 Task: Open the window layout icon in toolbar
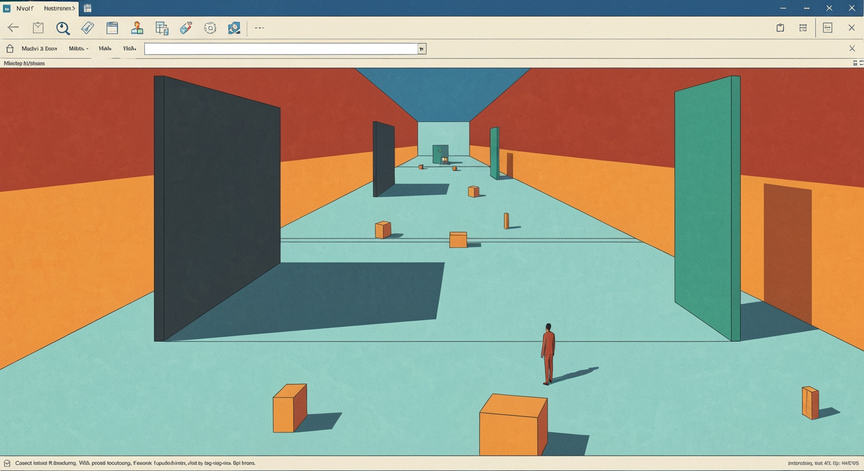click(112, 28)
